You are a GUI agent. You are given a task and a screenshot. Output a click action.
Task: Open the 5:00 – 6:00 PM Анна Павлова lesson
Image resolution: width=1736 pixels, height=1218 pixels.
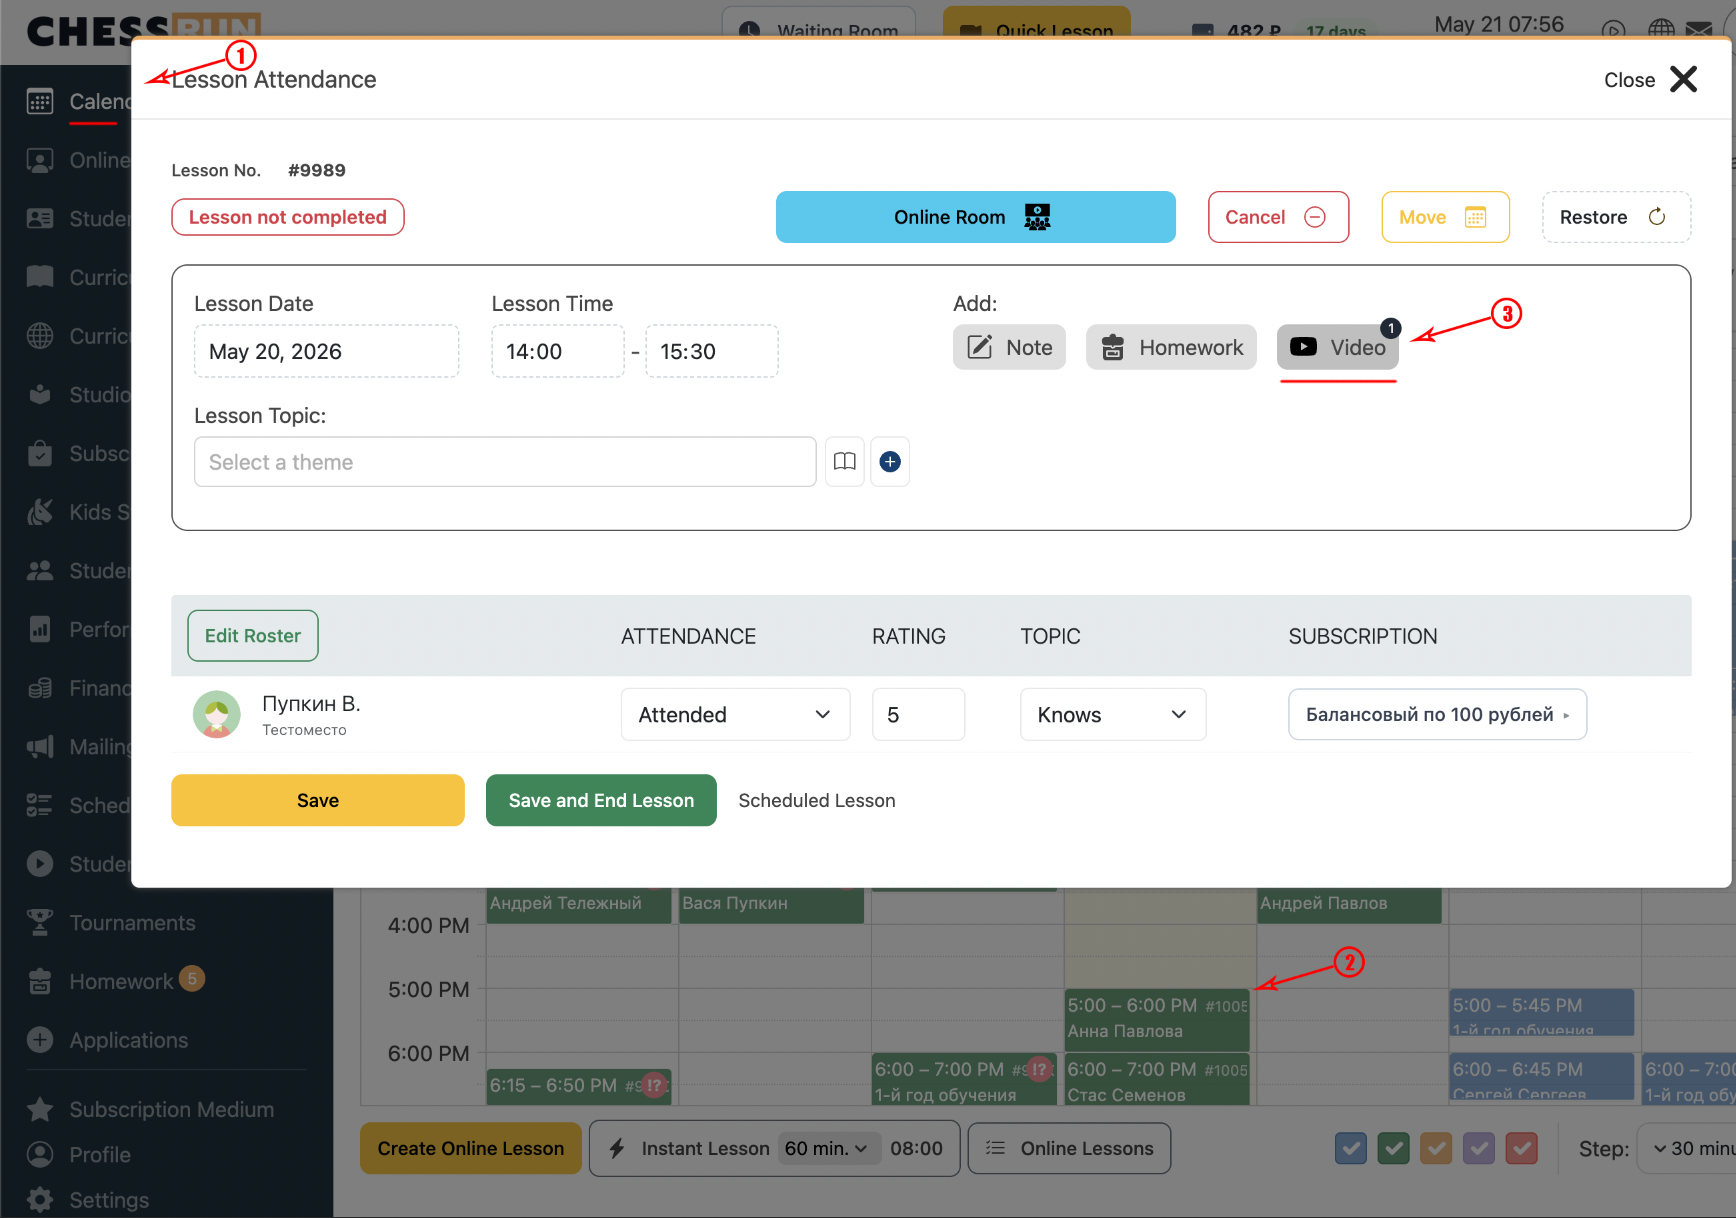(1157, 1018)
